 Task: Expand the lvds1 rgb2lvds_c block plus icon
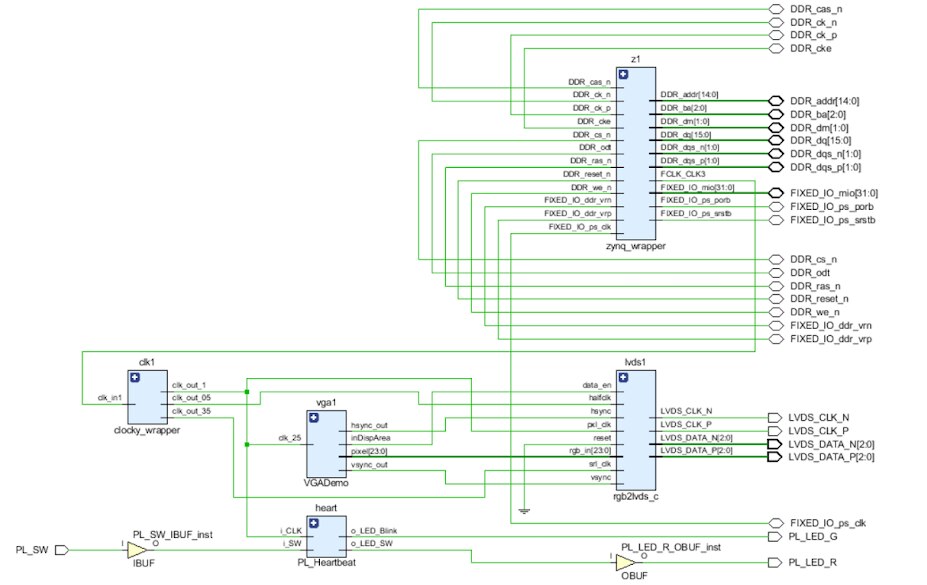[x=623, y=378]
